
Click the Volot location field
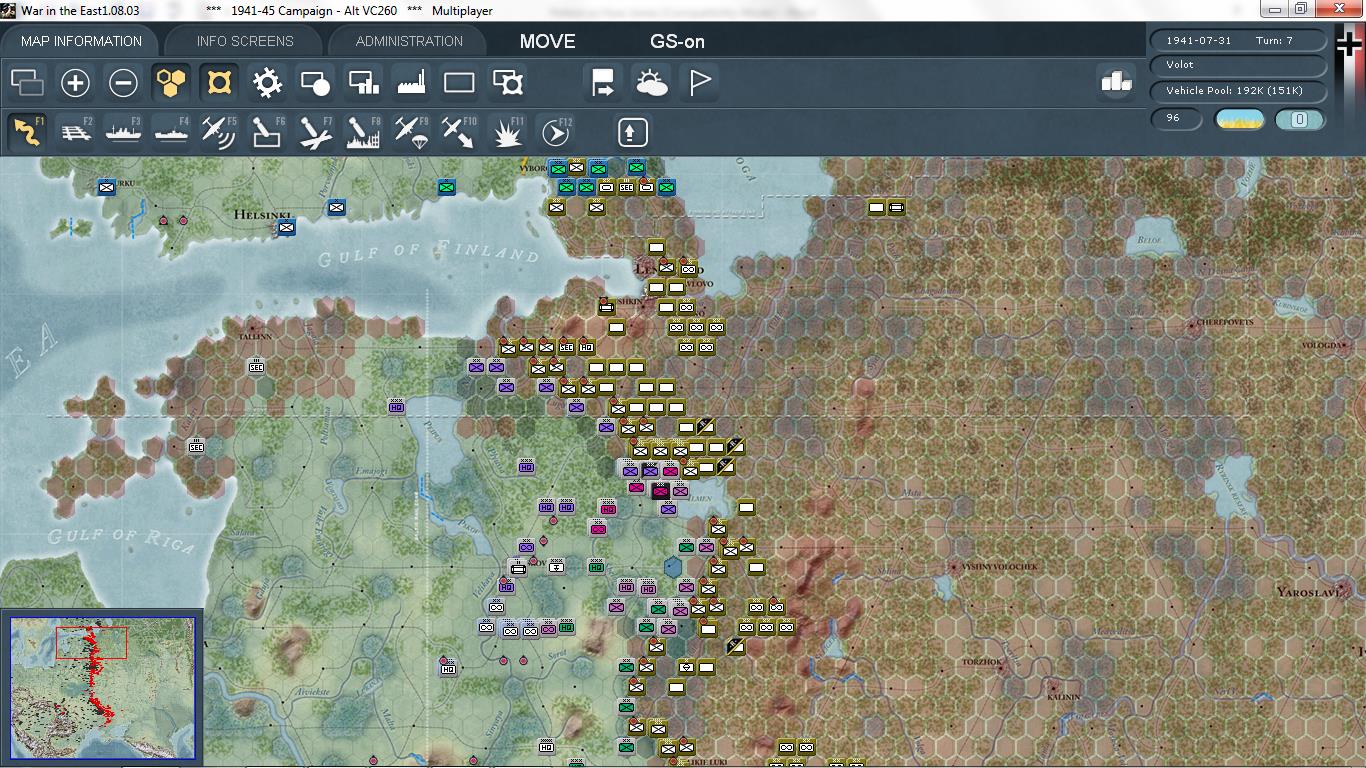point(1240,65)
